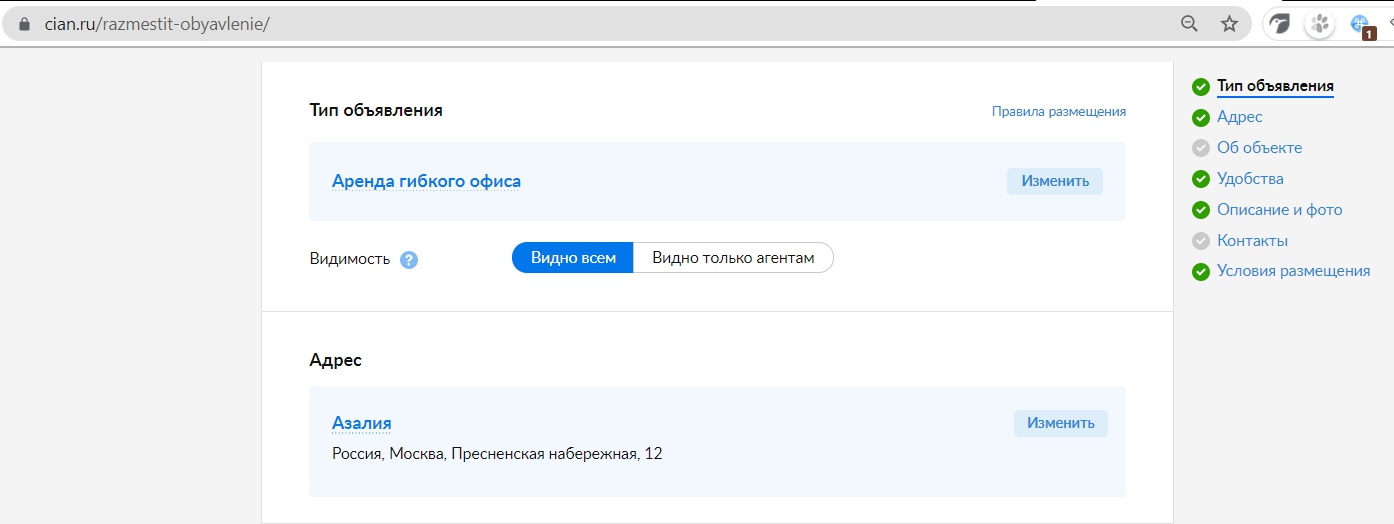Click the Видимость help question mark
The height and width of the screenshot is (524, 1394).
(x=408, y=259)
